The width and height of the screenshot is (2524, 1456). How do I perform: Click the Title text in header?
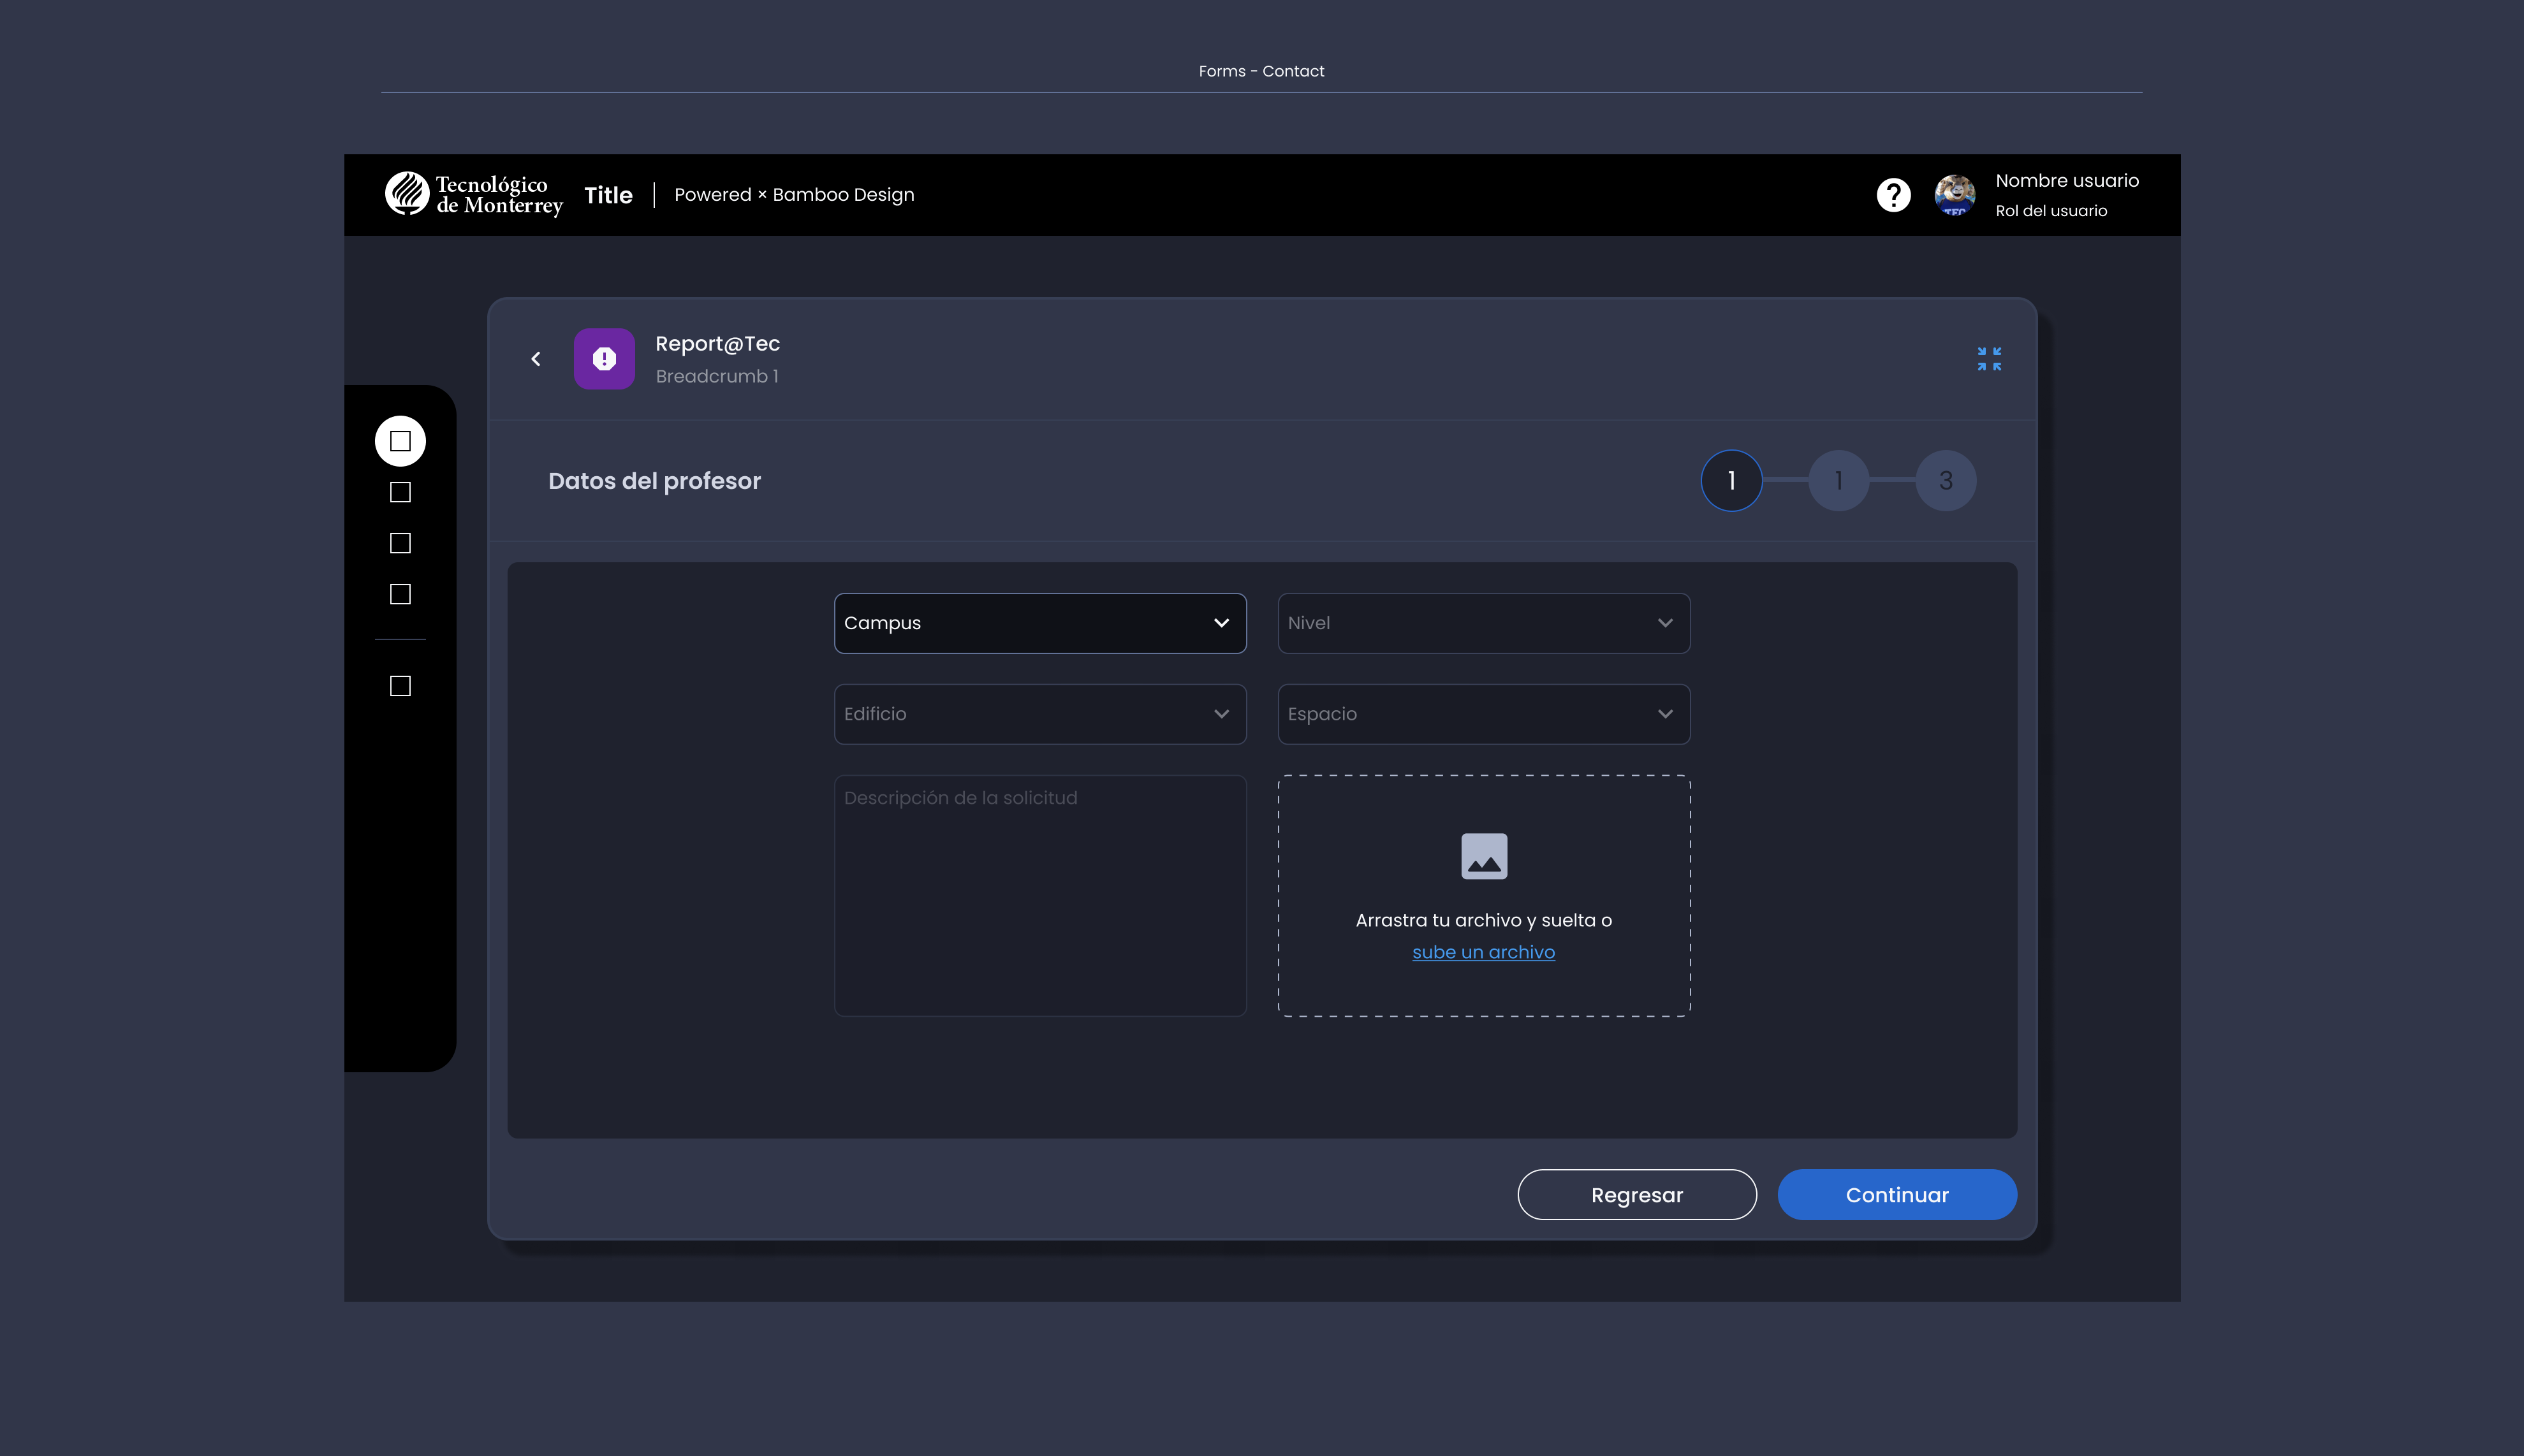(608, 195)
